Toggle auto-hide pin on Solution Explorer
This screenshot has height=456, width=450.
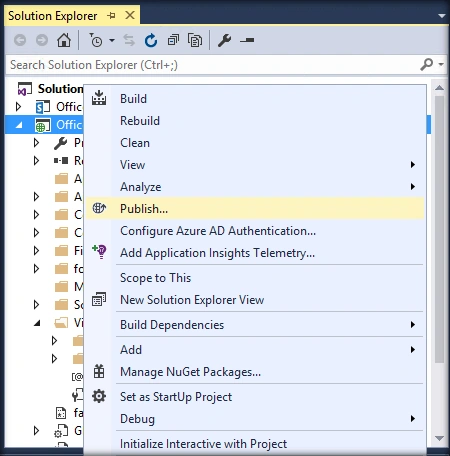[111, 15]
